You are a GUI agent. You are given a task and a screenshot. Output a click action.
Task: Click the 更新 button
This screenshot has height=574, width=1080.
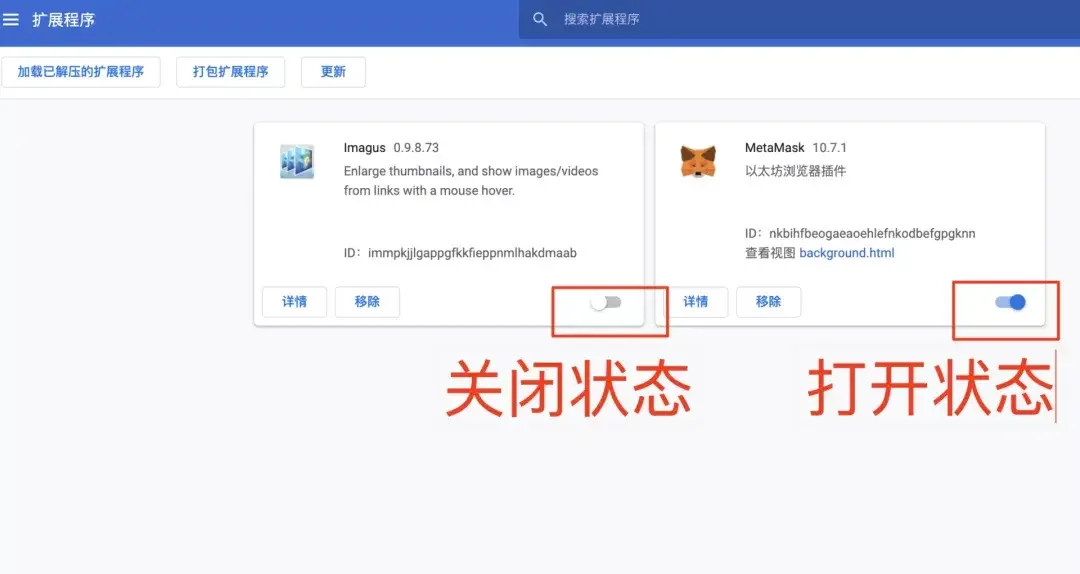(x=333, y=72)
